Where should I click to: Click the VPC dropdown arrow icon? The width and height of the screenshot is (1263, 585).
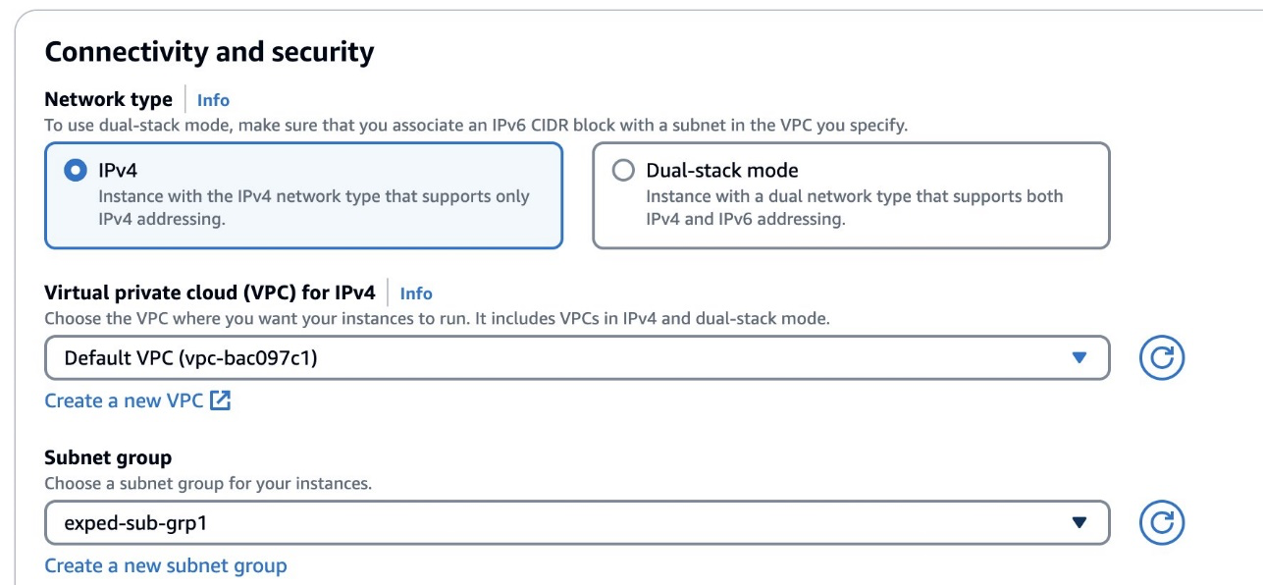pos(1079,358)
